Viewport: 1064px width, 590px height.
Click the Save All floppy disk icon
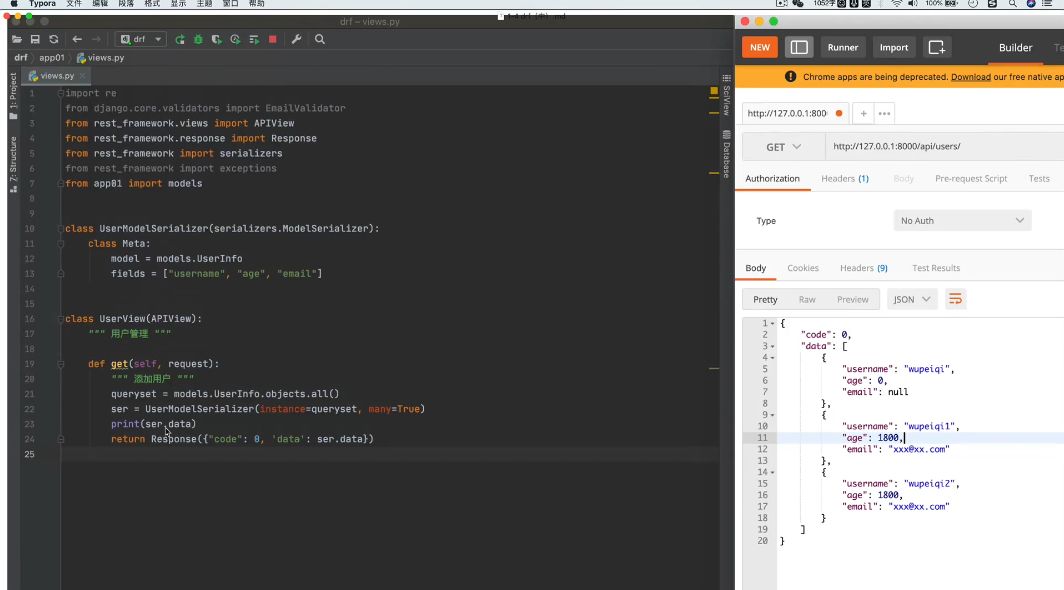click(x=35, y=39)
